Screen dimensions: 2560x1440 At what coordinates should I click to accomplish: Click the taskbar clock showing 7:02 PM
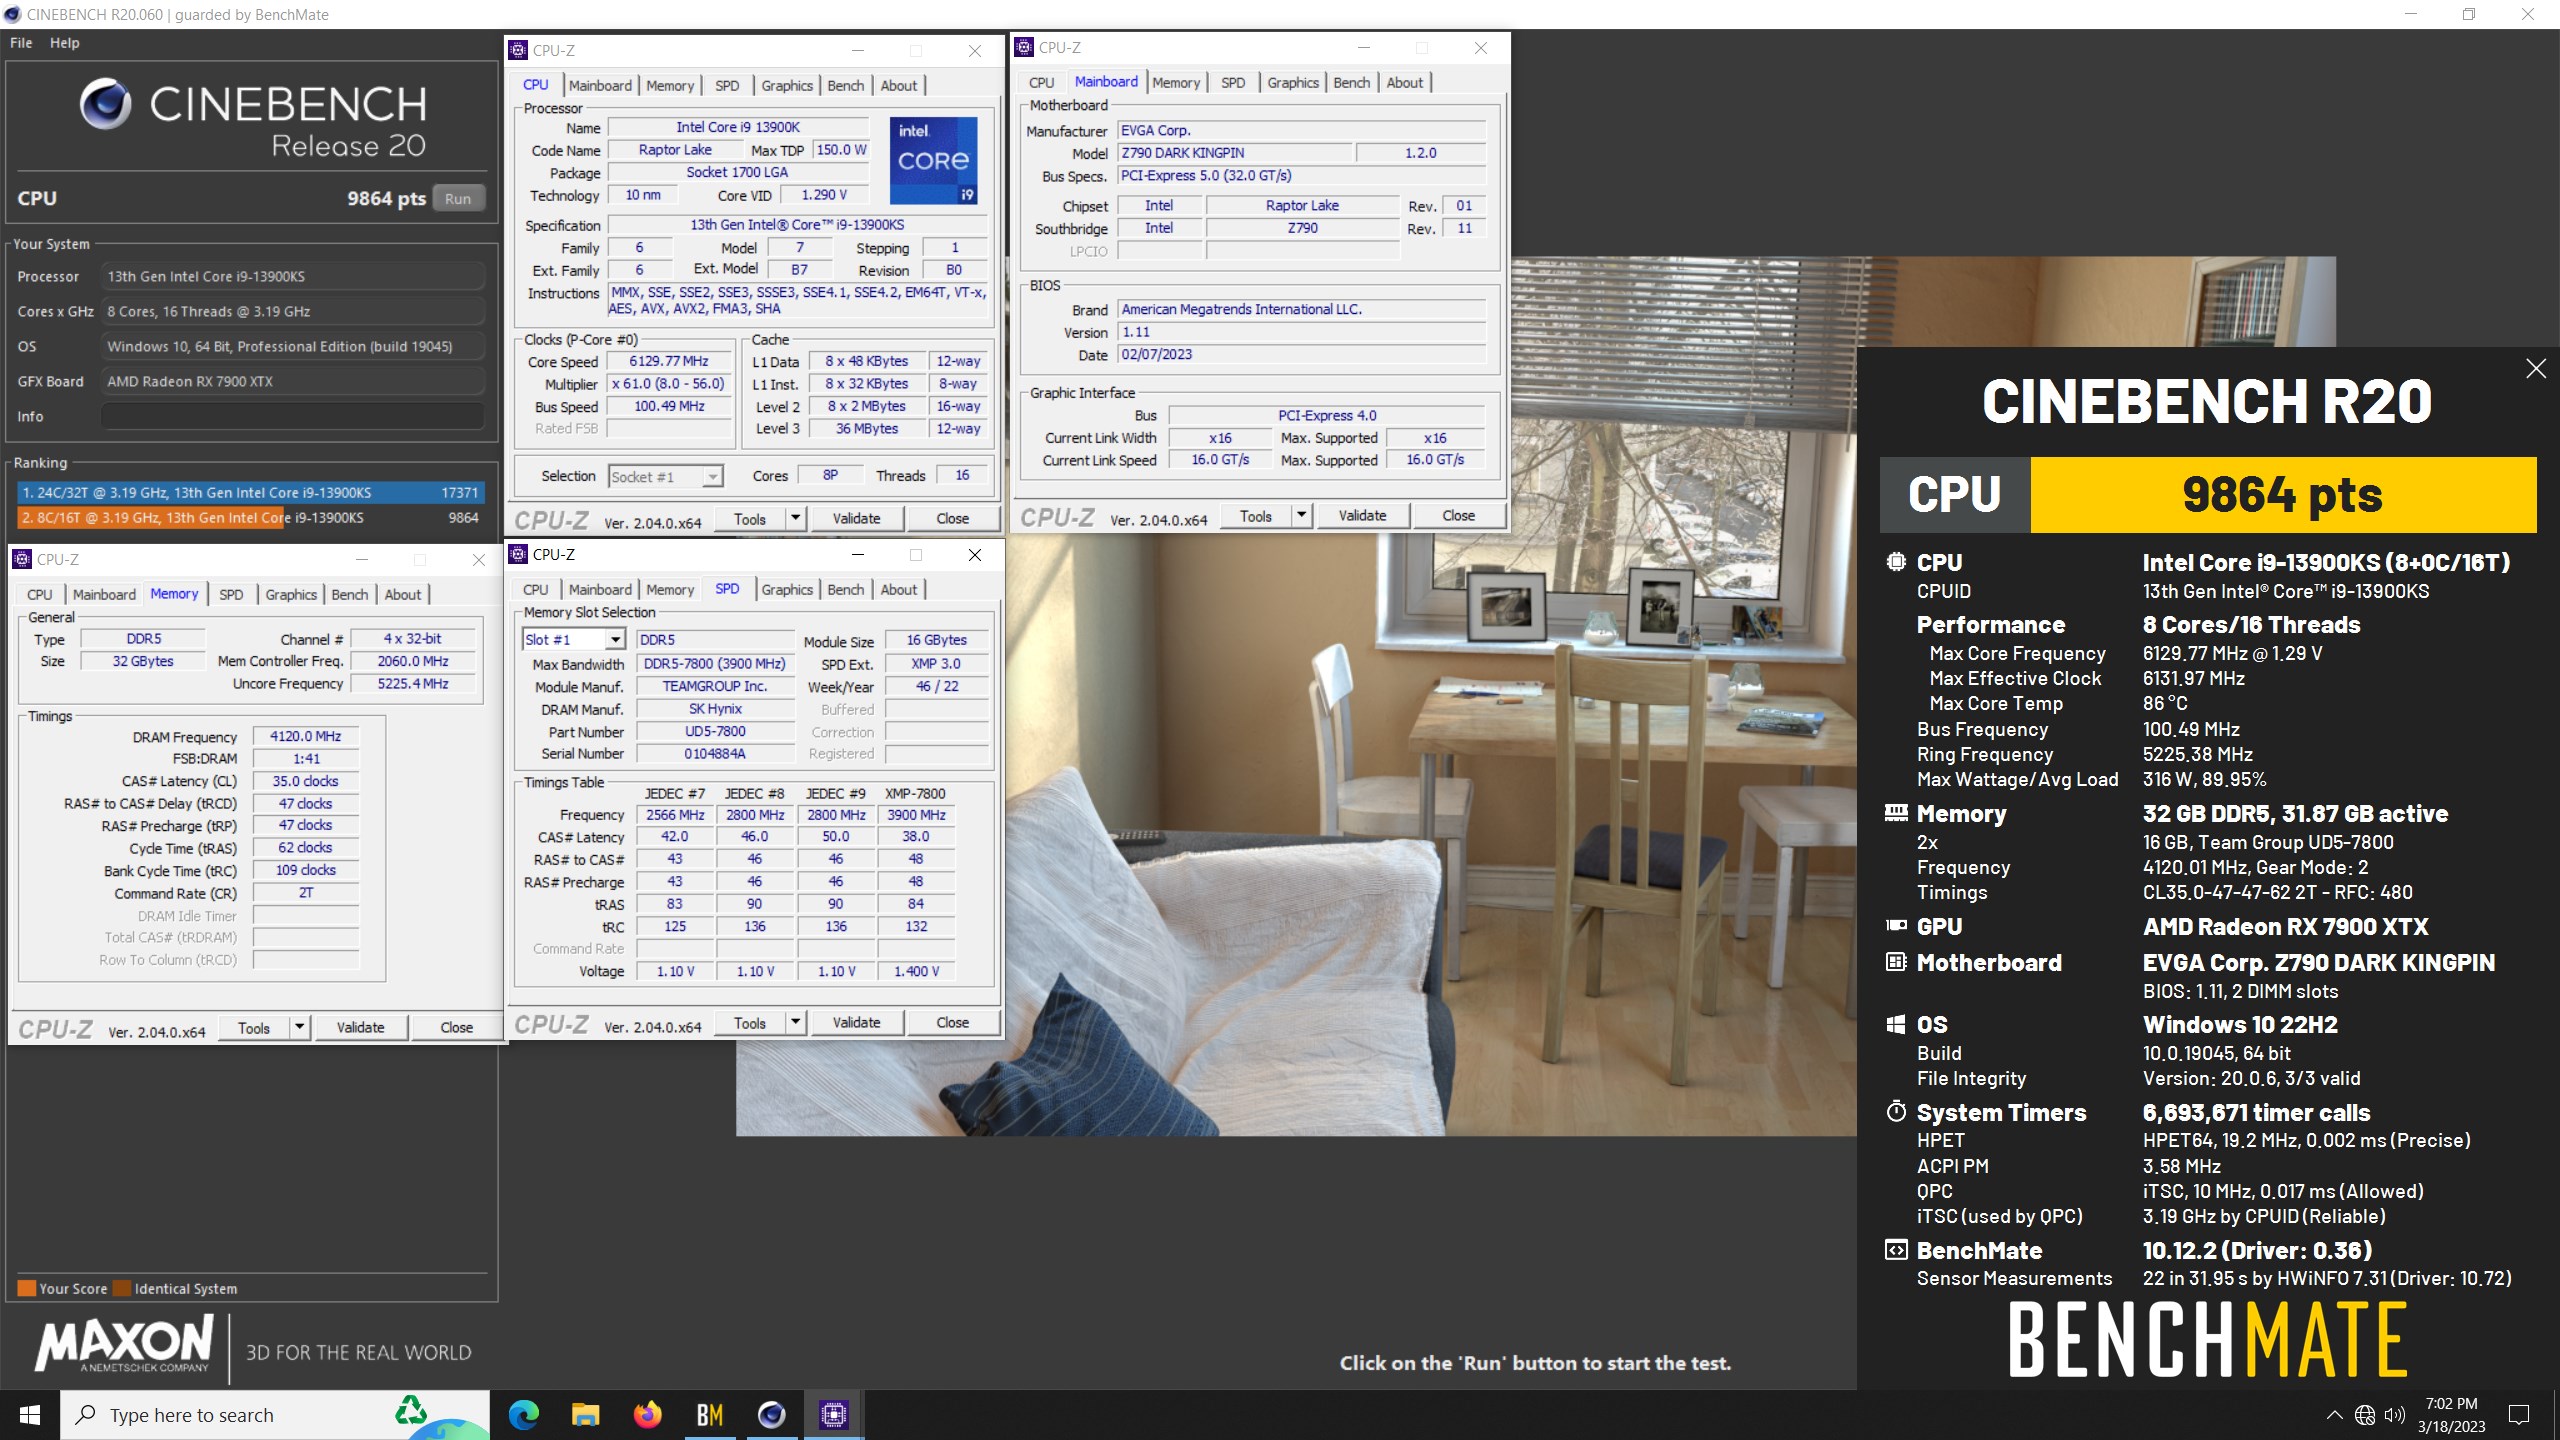(x=2451, y=1415)
